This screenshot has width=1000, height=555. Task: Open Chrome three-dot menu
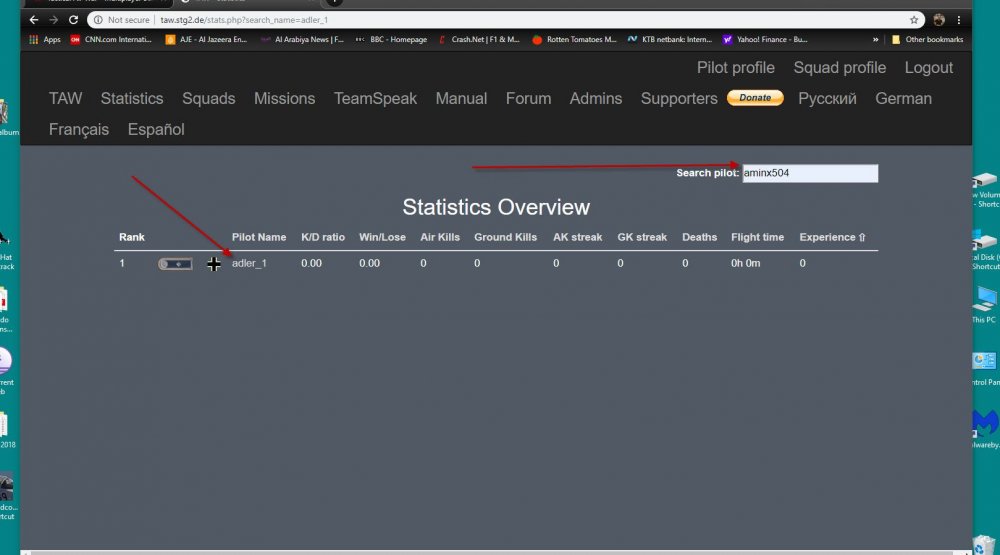coord(959,20)
